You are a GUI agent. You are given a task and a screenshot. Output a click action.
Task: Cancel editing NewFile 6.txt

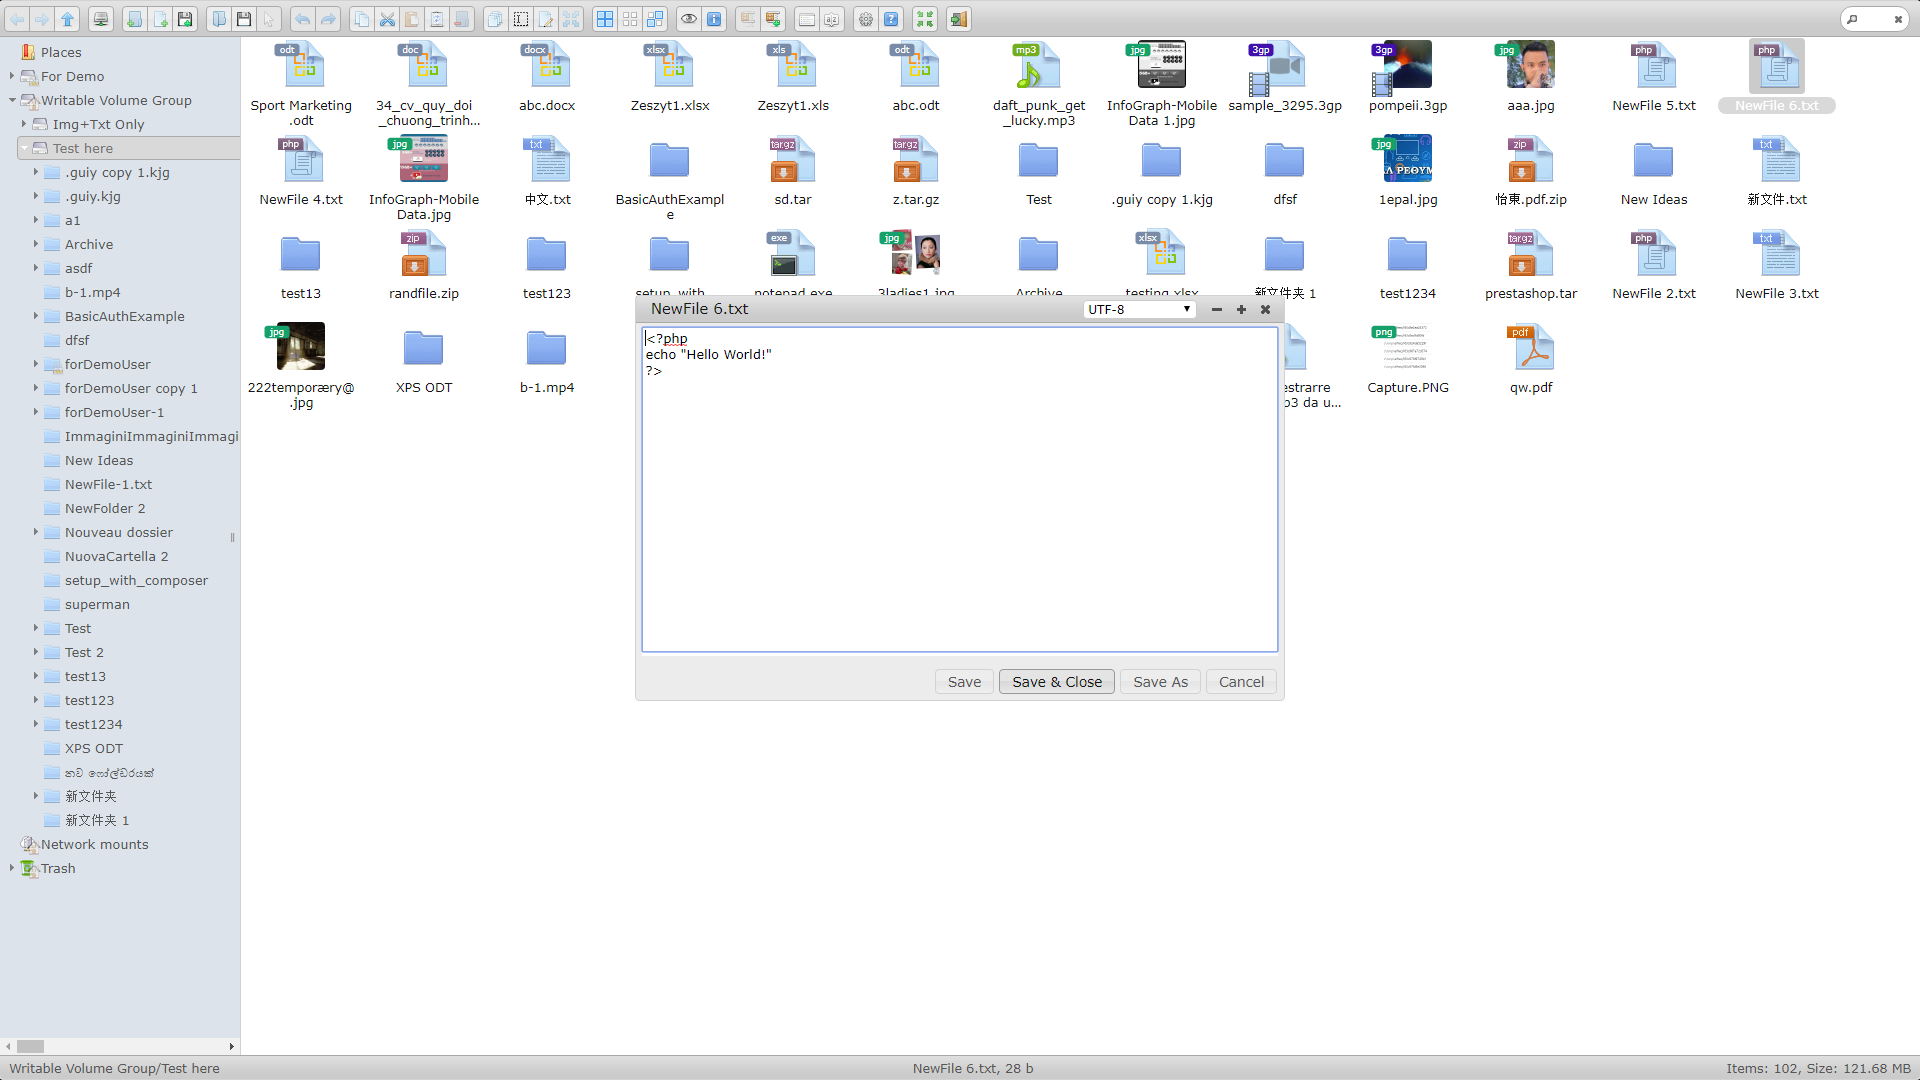pyautogui.click(x=1241, y=682)
